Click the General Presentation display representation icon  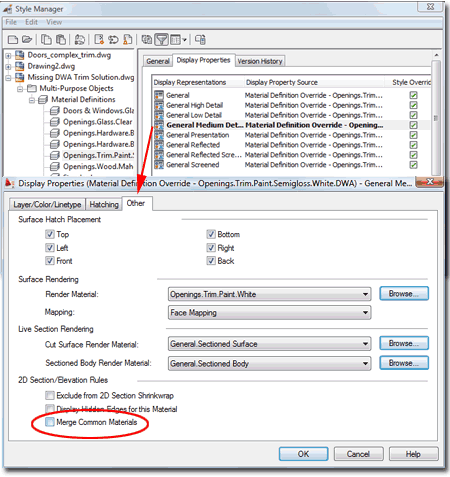click(159, 135)
